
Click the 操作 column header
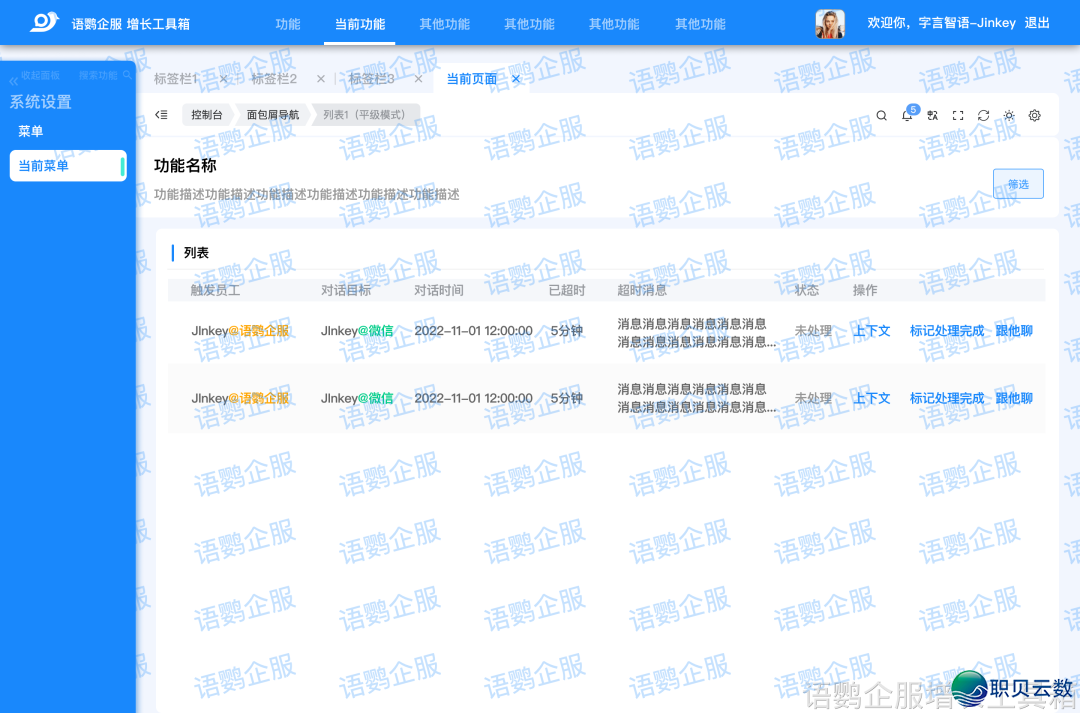coord(865,290)
